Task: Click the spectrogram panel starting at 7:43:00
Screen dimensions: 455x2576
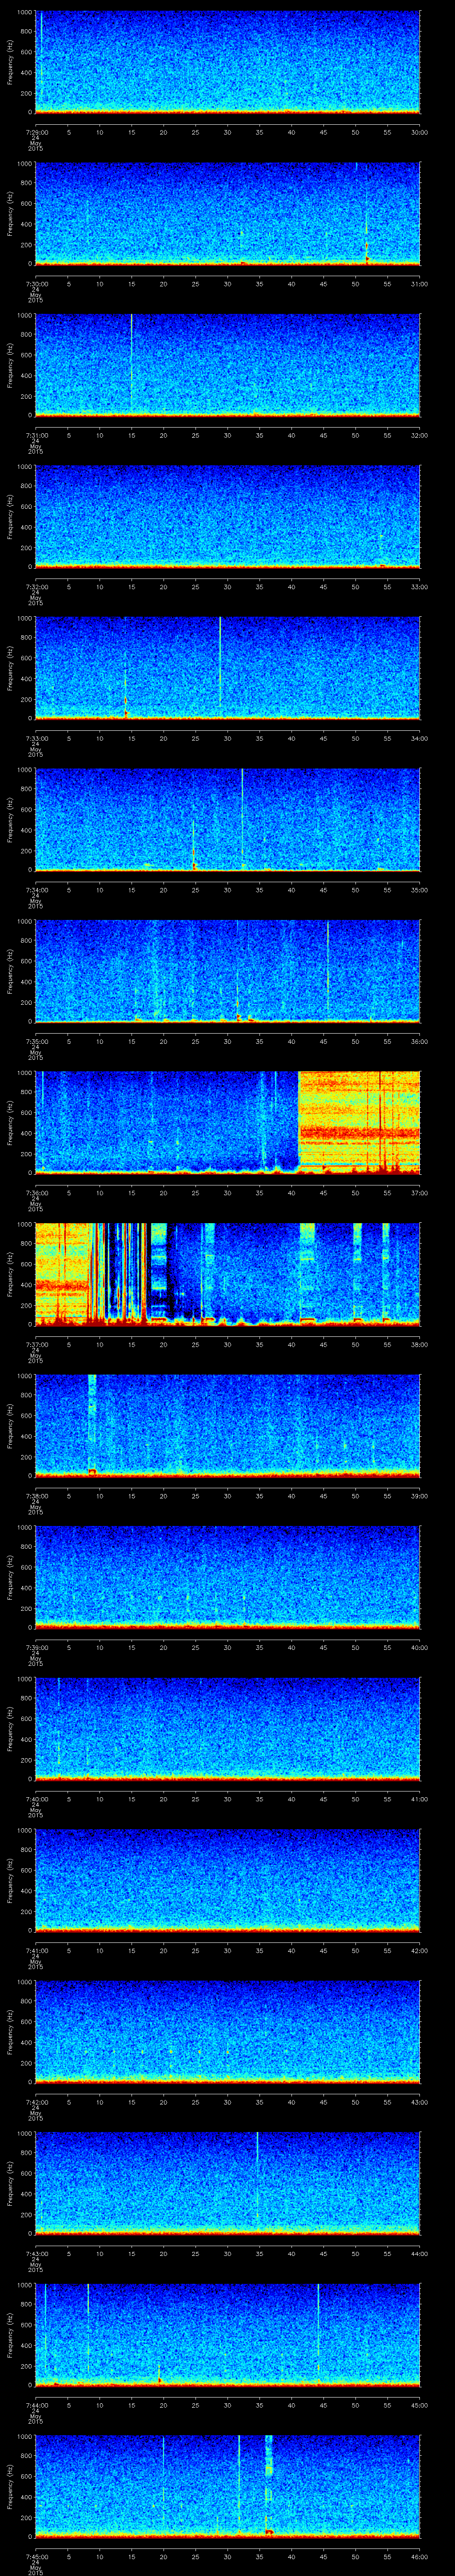Action: (227, 2183)
